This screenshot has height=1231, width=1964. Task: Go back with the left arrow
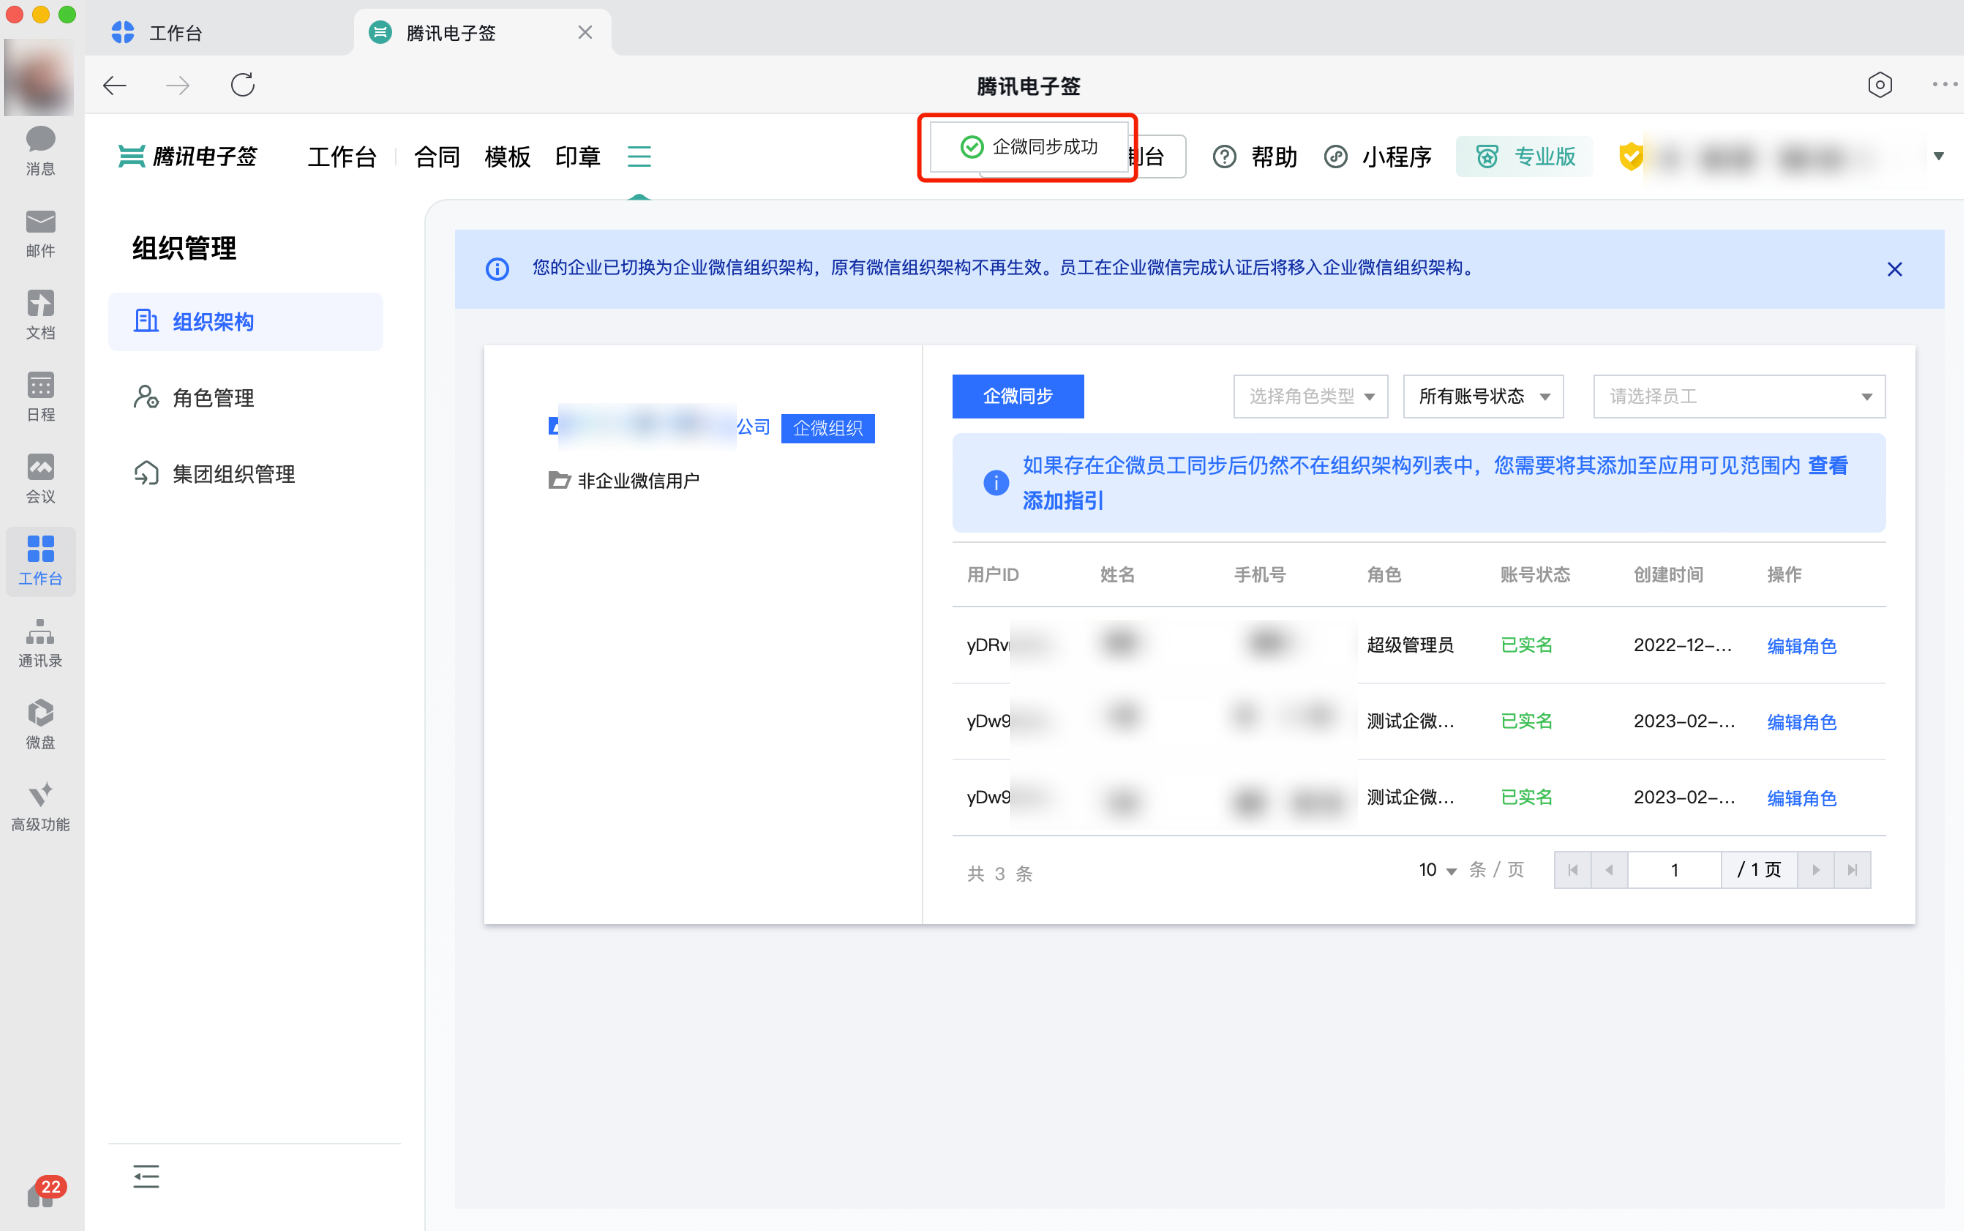coord(115,85)
